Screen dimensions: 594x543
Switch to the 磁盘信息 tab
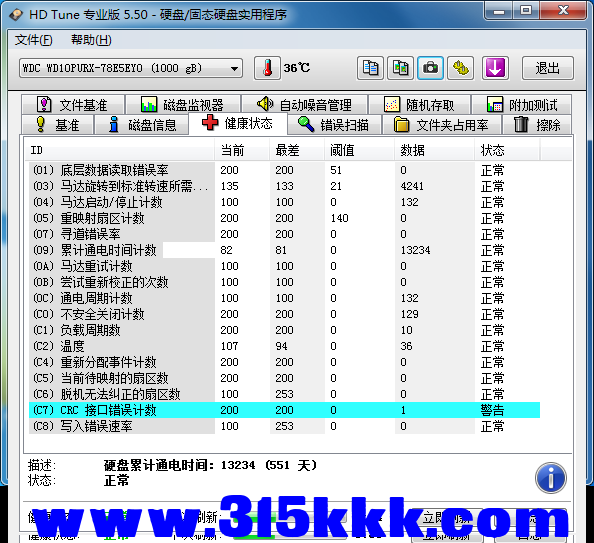click(142, 125)
